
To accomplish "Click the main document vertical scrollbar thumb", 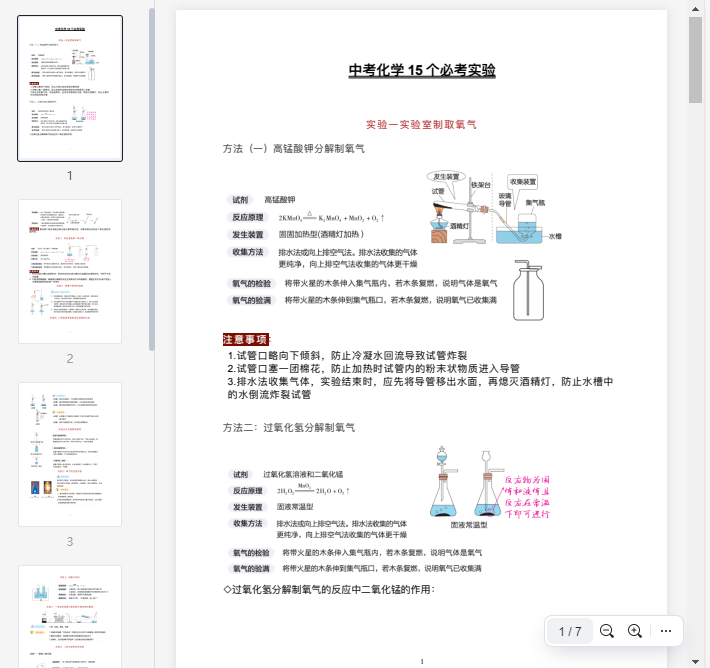I will (x=695, y=60).
